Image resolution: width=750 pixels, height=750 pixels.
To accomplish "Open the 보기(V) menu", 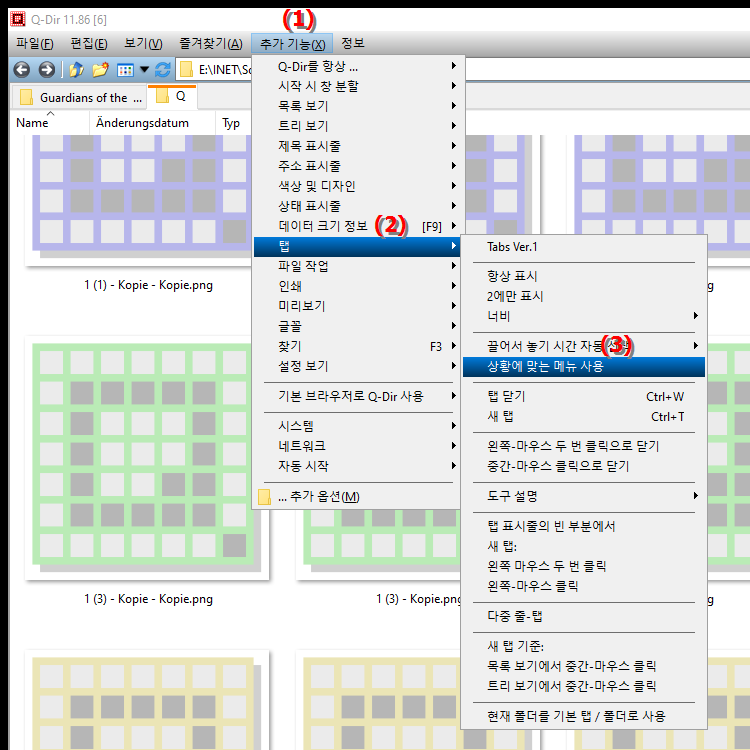I will pos(143,44).
